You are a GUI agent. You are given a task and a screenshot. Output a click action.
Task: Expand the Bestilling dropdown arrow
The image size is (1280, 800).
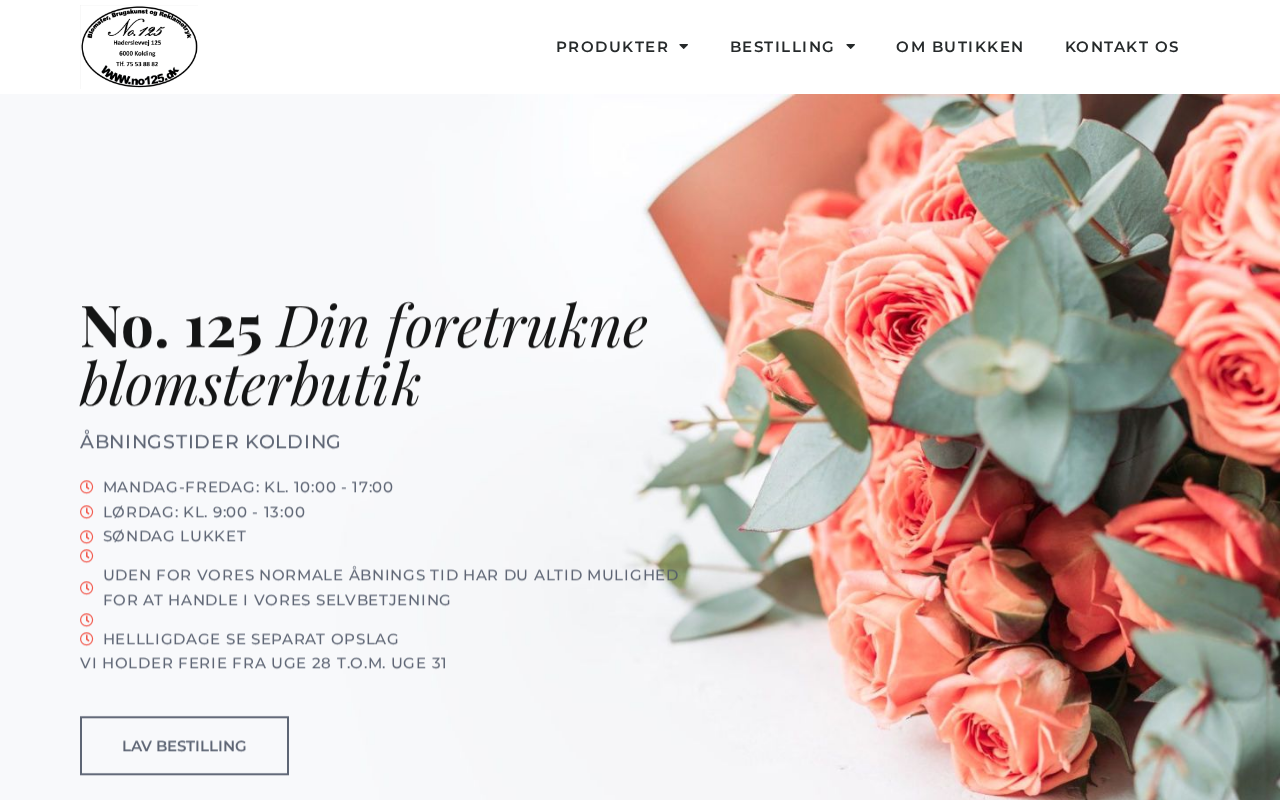pyautogui.click(x=851, y=47)
